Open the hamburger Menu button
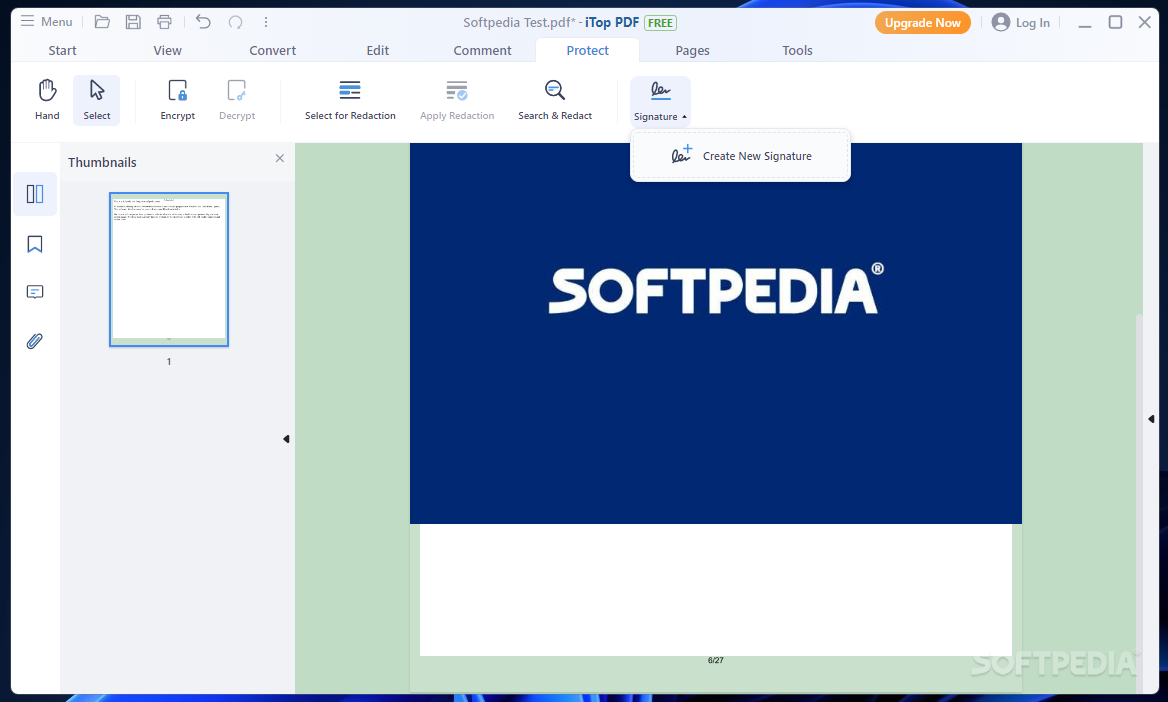Image resolution: width=1168 pixels, height=702 pixels. tap(46, 22)
